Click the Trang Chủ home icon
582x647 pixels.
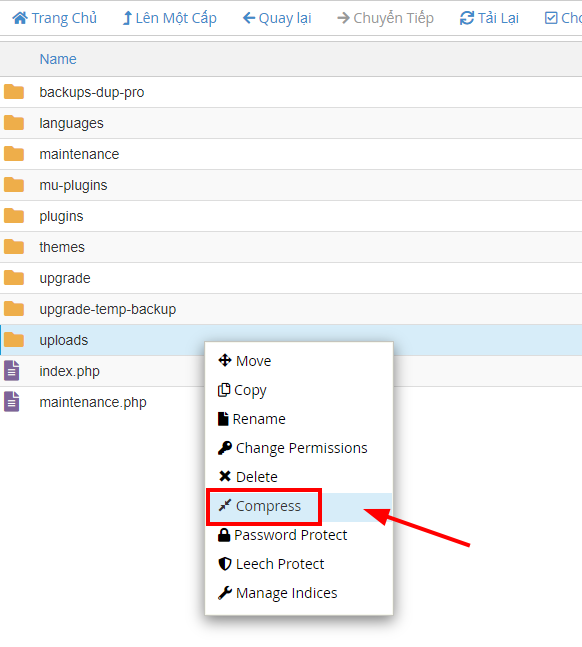click(x=20, y=18)
